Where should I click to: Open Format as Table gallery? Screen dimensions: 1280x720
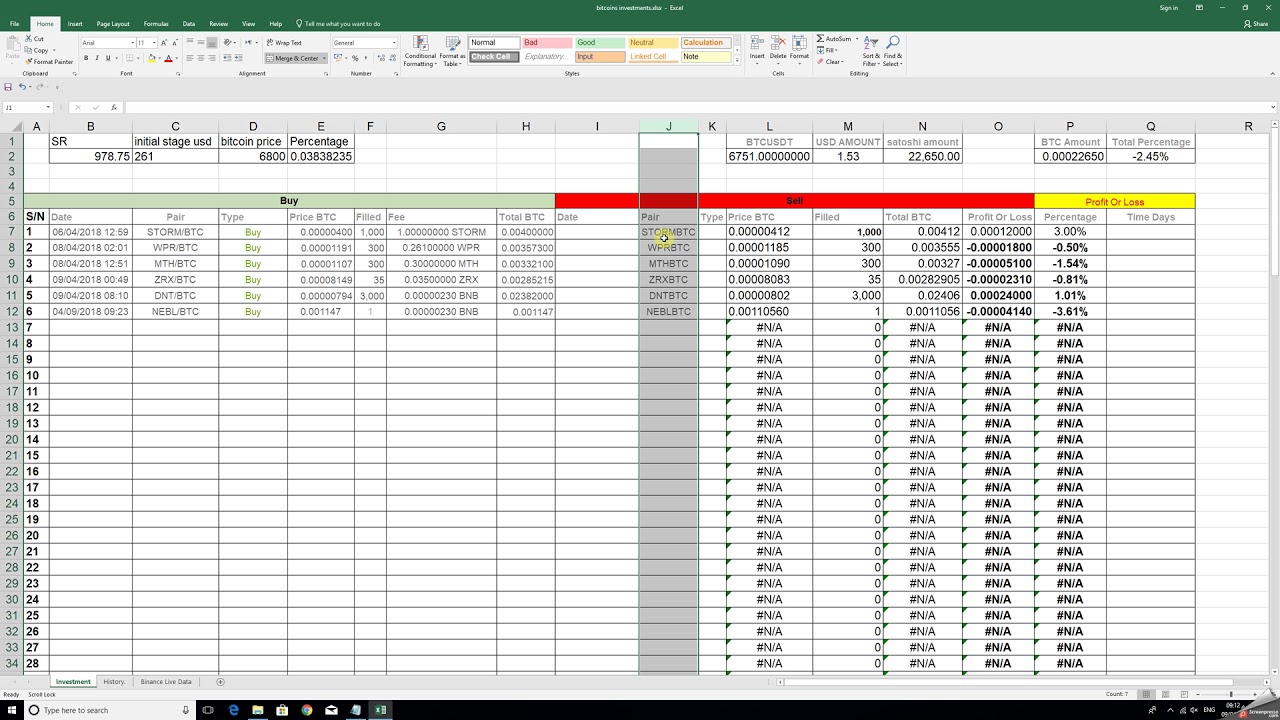coord(453,52)
